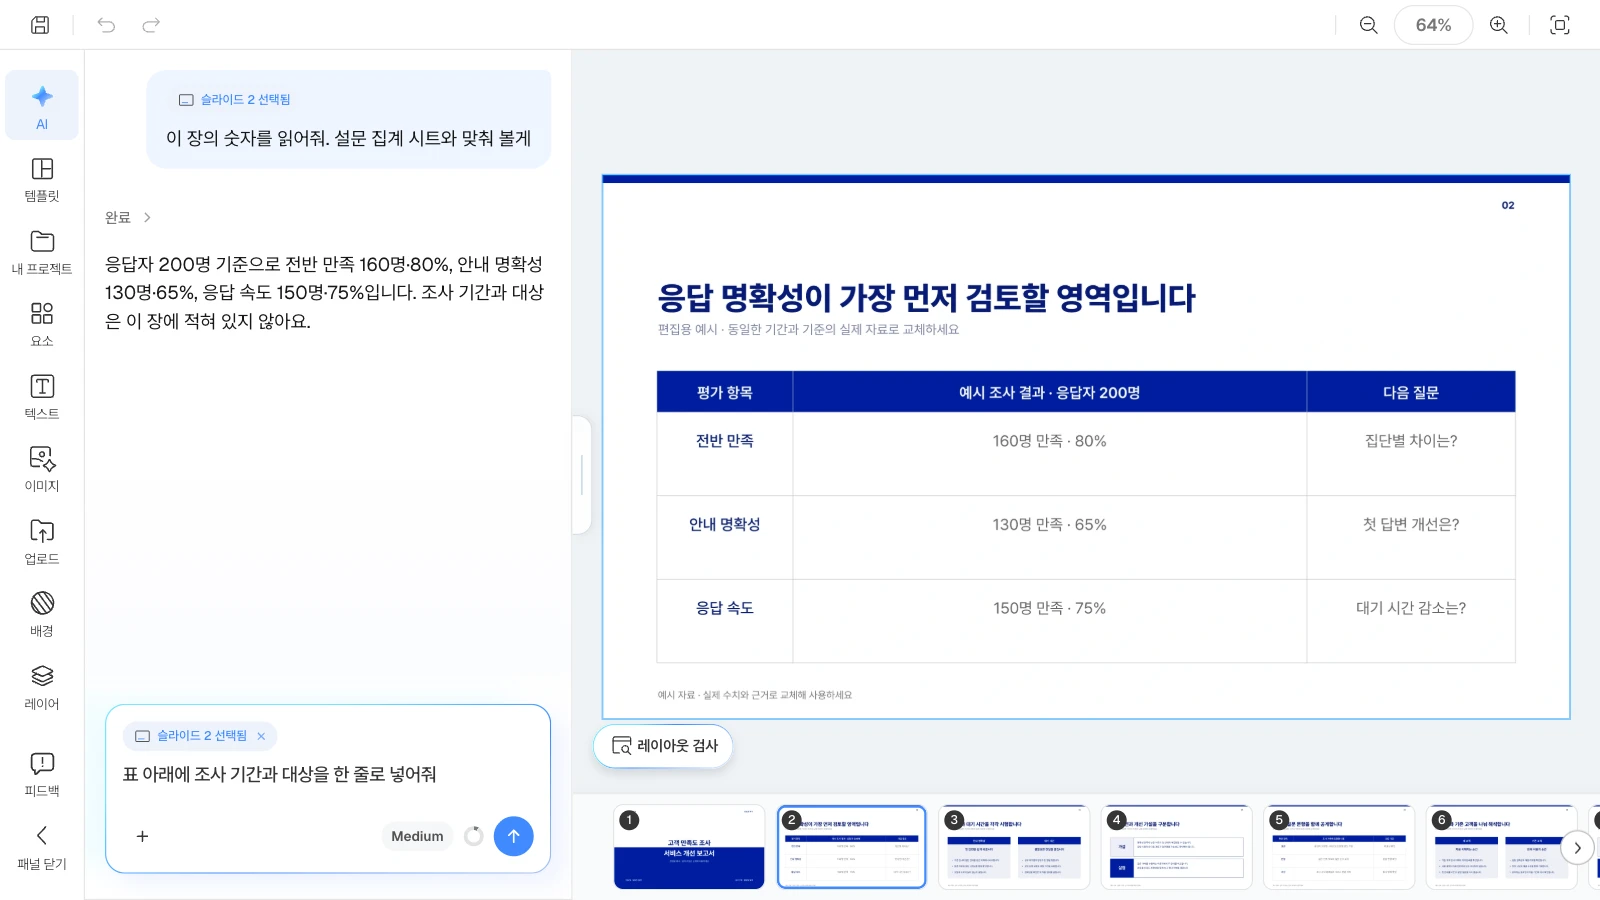Undo the last action
This screenshot has width=1600, height=900.
pos(106,25)
